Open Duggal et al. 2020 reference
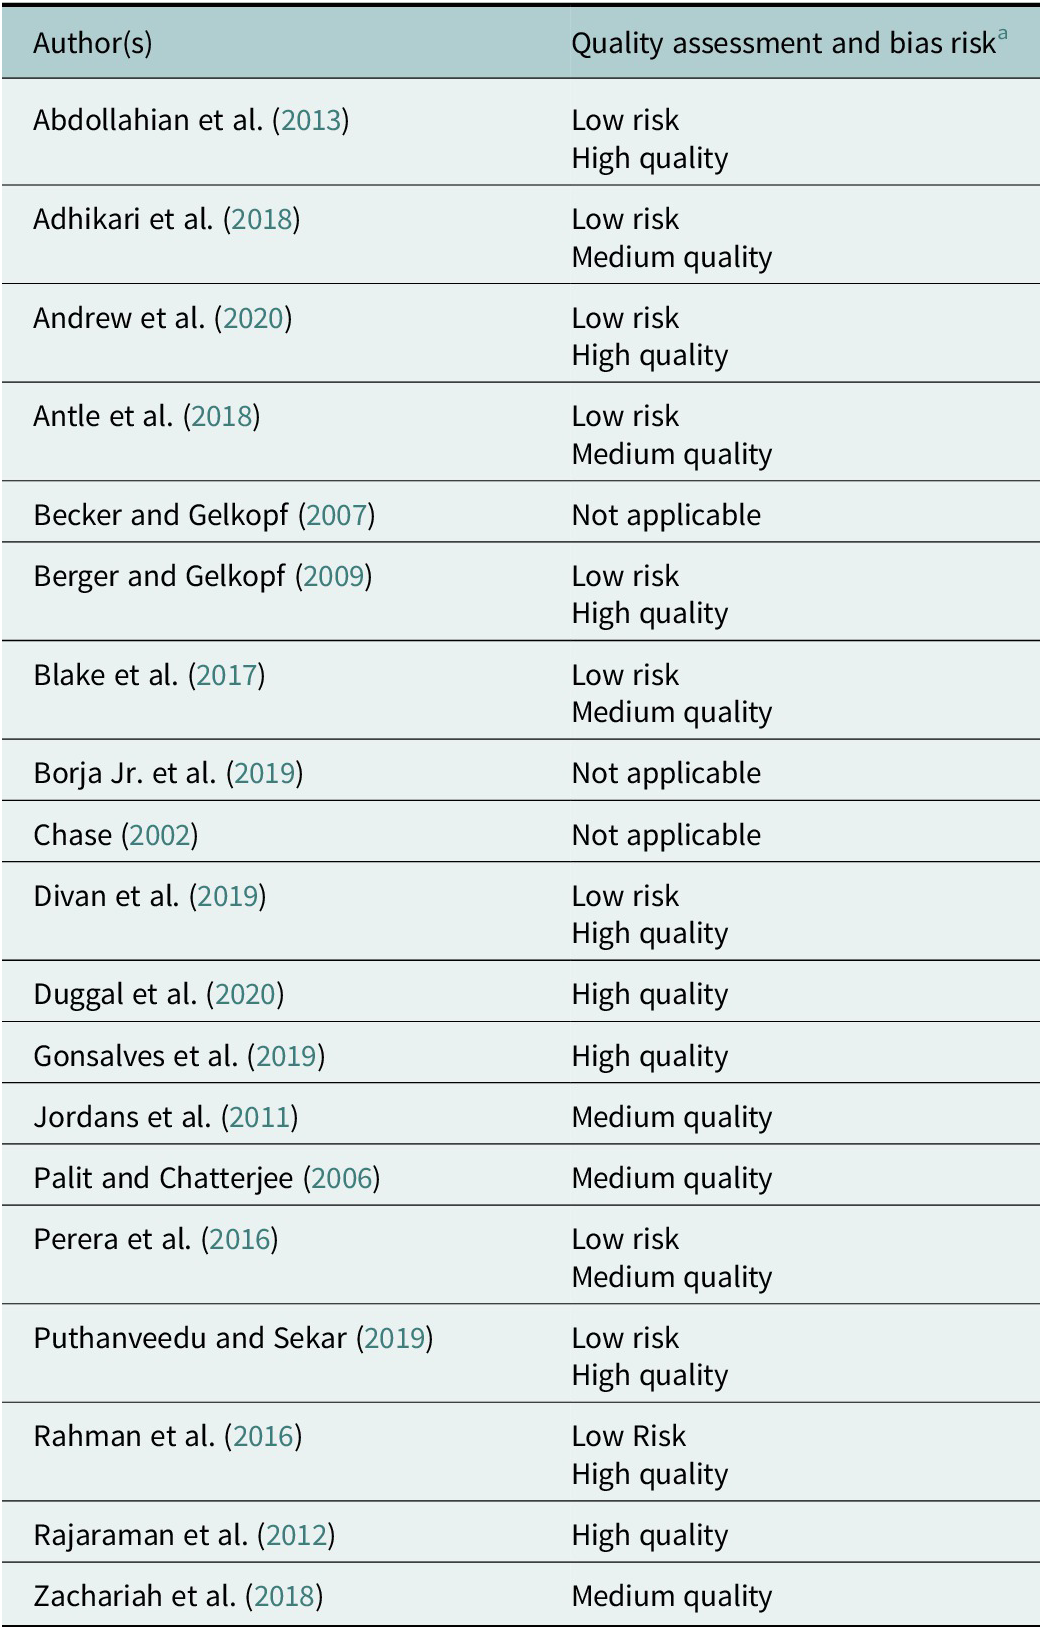The width and height of the screenshot is (1042, 1629). point(245,995)
